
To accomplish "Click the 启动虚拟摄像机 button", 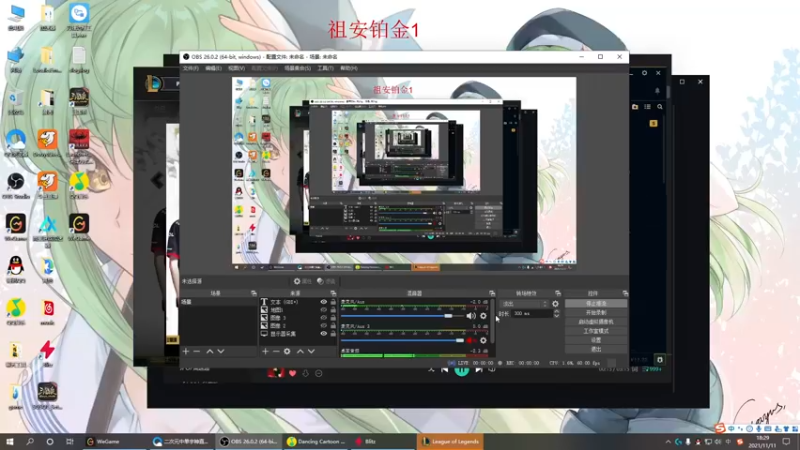I will click(596, 322).
